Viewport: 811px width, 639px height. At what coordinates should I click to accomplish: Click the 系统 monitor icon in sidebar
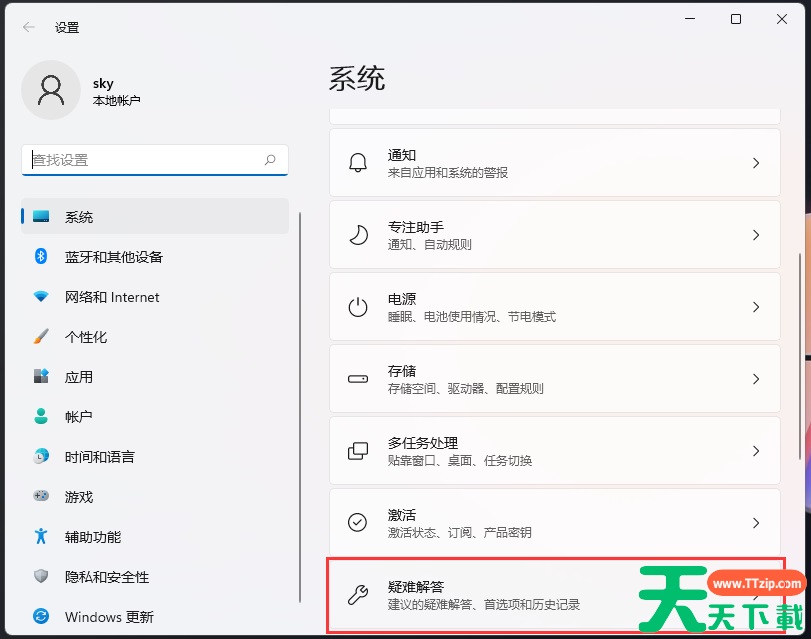41,216
